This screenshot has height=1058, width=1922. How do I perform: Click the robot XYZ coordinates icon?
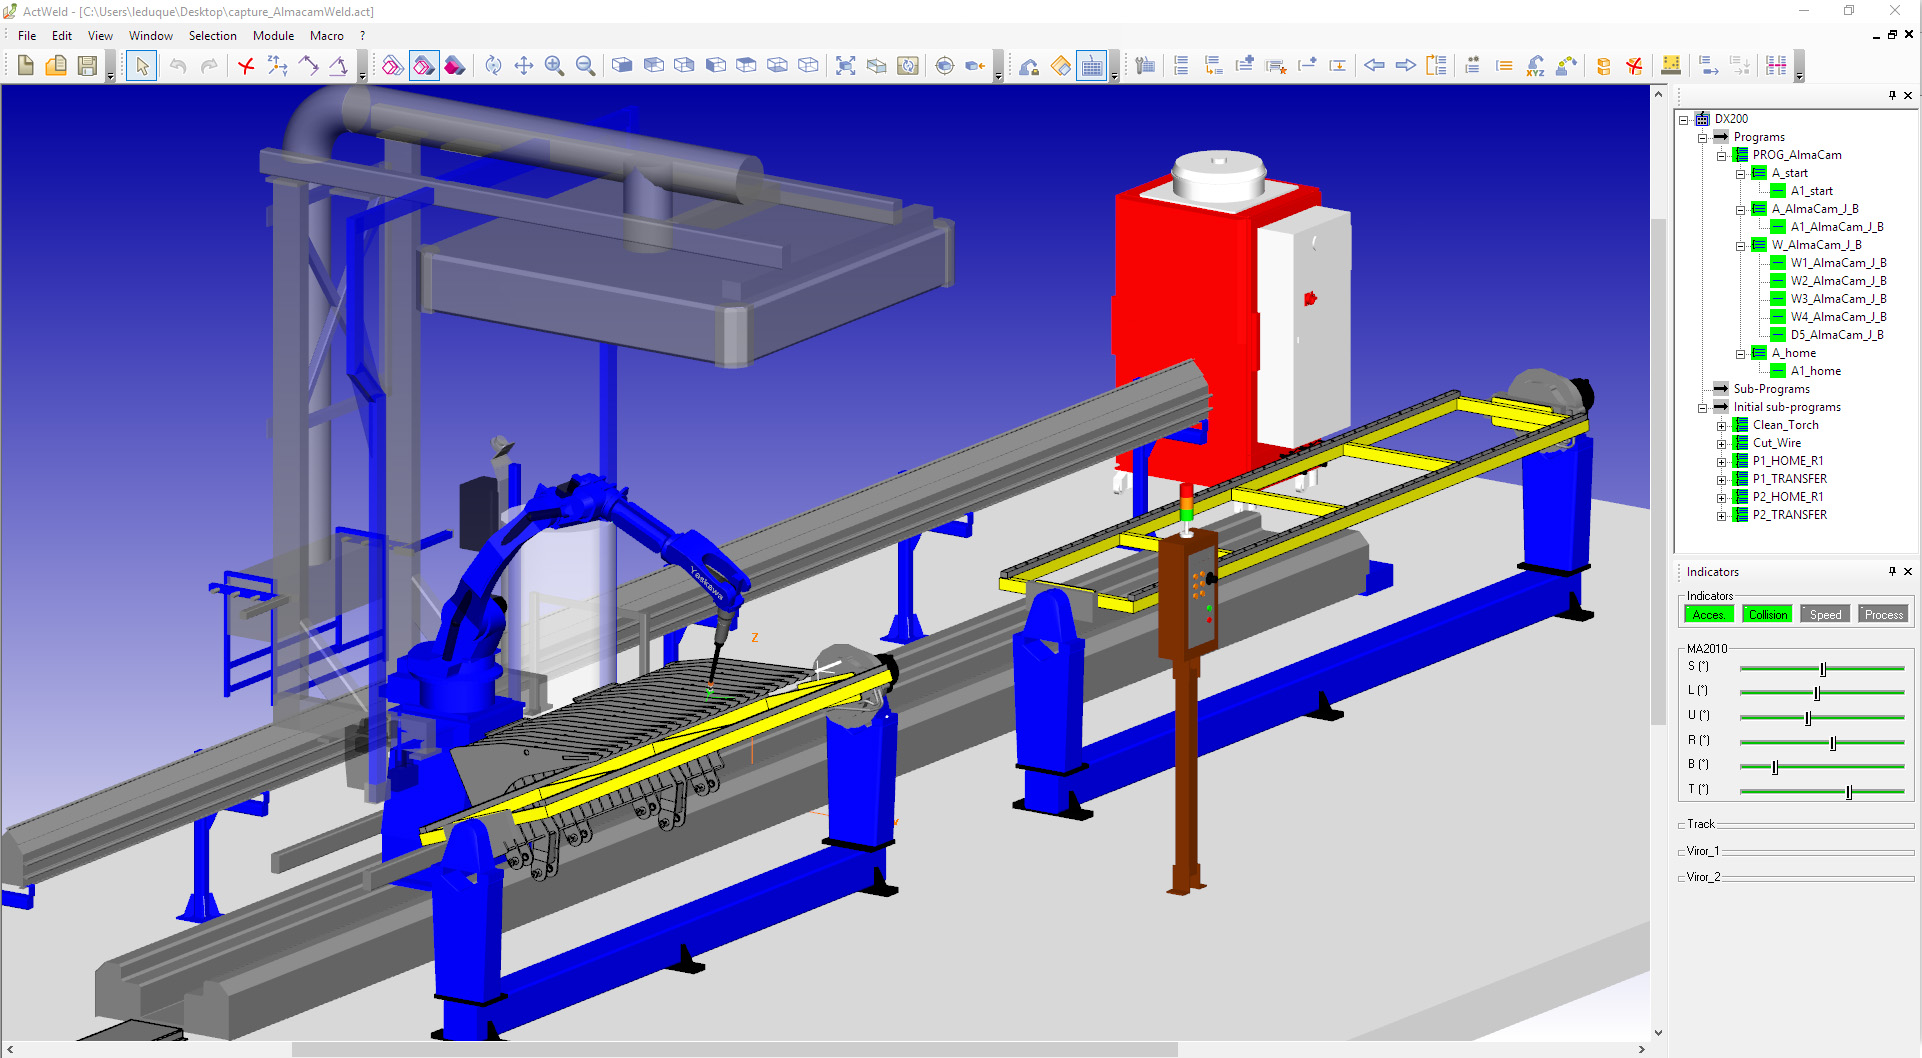1535,66
